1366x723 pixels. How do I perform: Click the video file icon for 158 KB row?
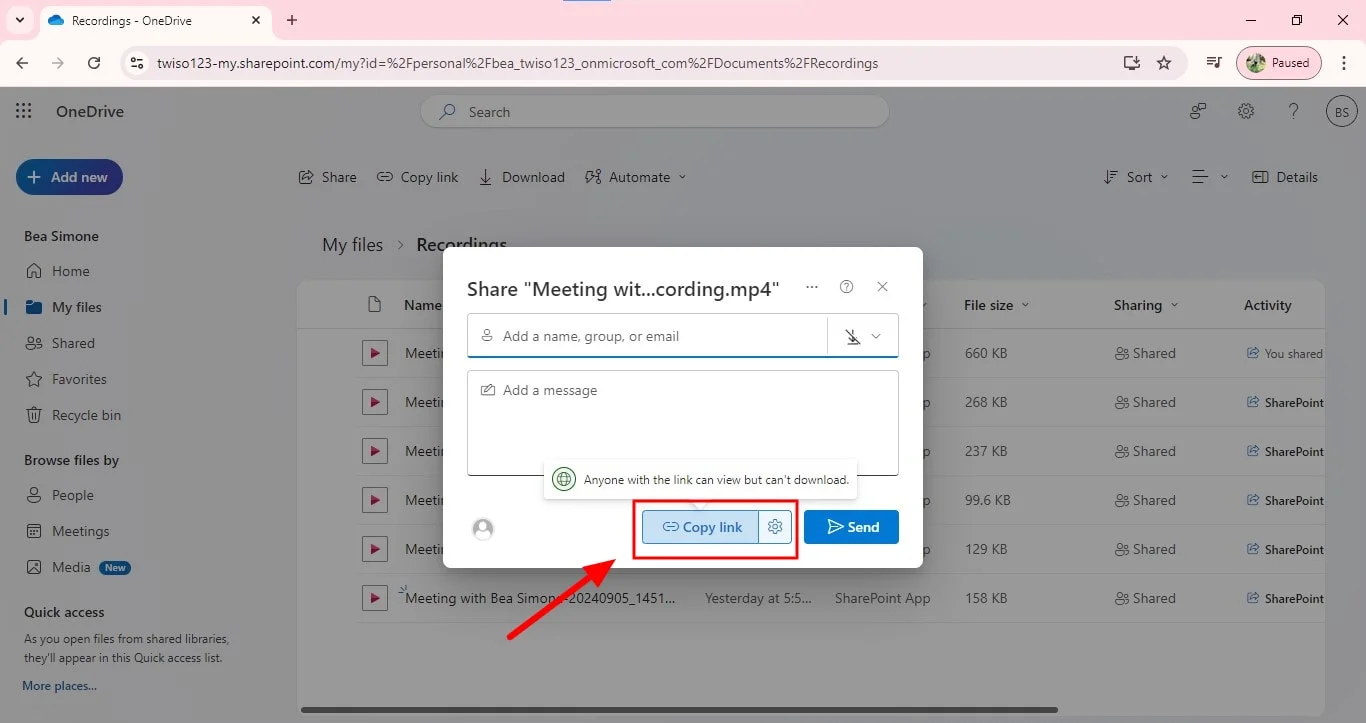[375, 598]
